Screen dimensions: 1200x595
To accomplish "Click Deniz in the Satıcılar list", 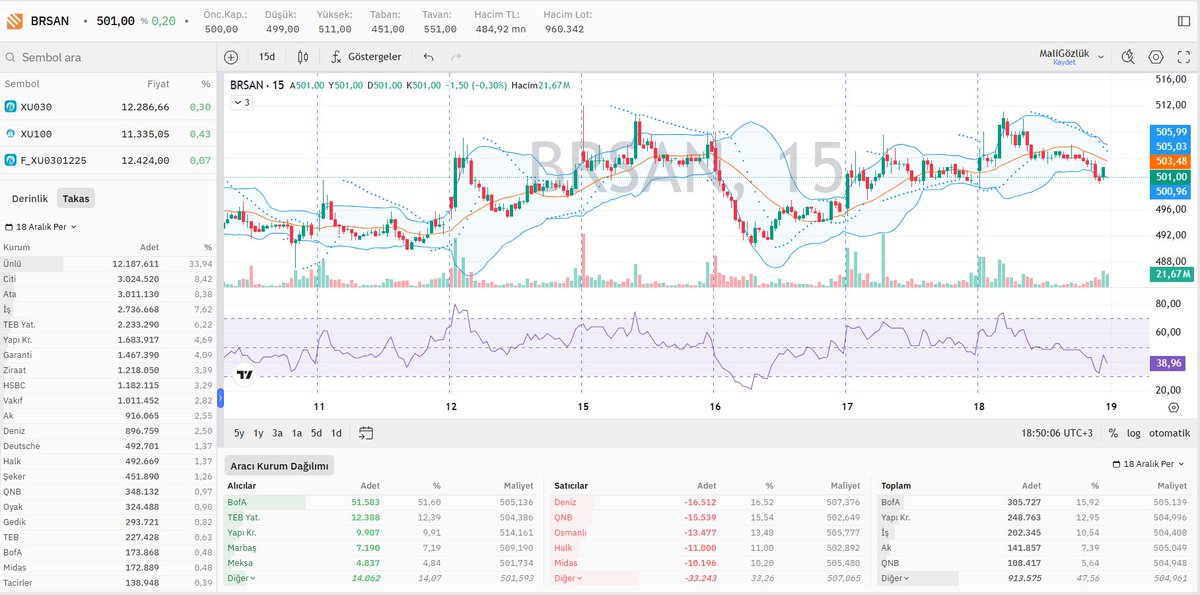I will (x=565, y=501).
